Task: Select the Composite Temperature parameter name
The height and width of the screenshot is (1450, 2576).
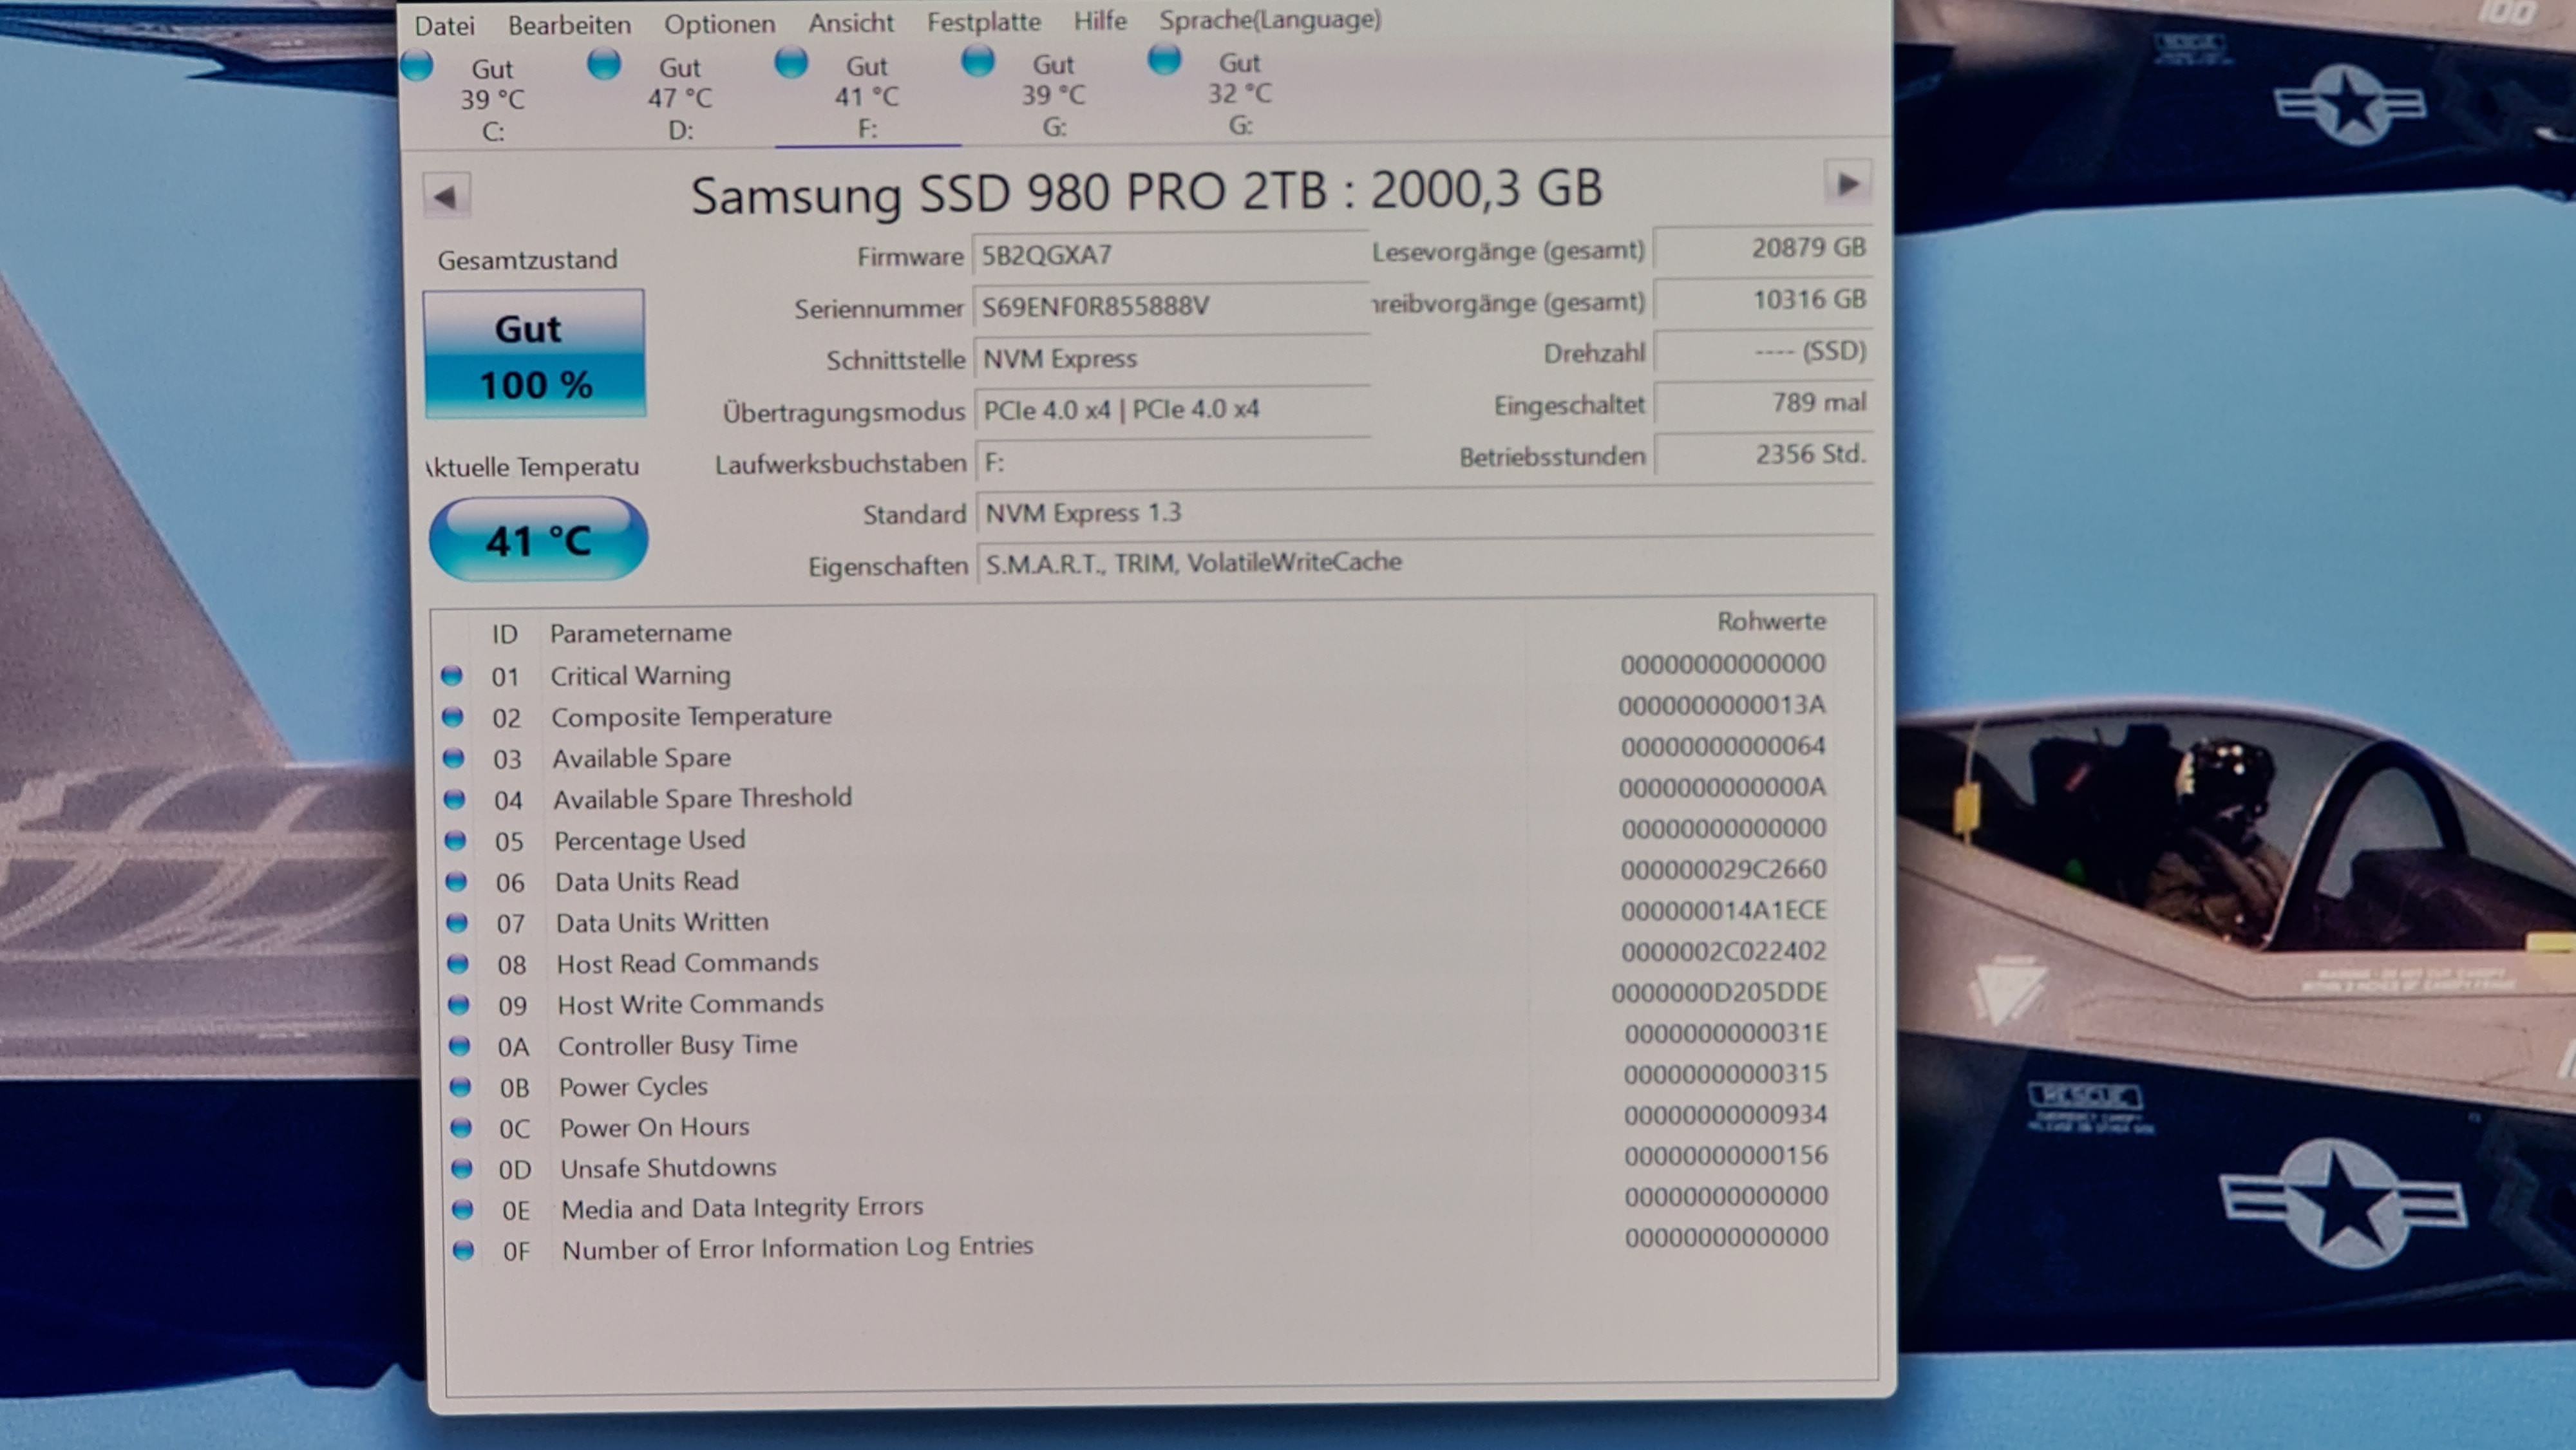Action: pyautogui.click(x=691, y=716)
